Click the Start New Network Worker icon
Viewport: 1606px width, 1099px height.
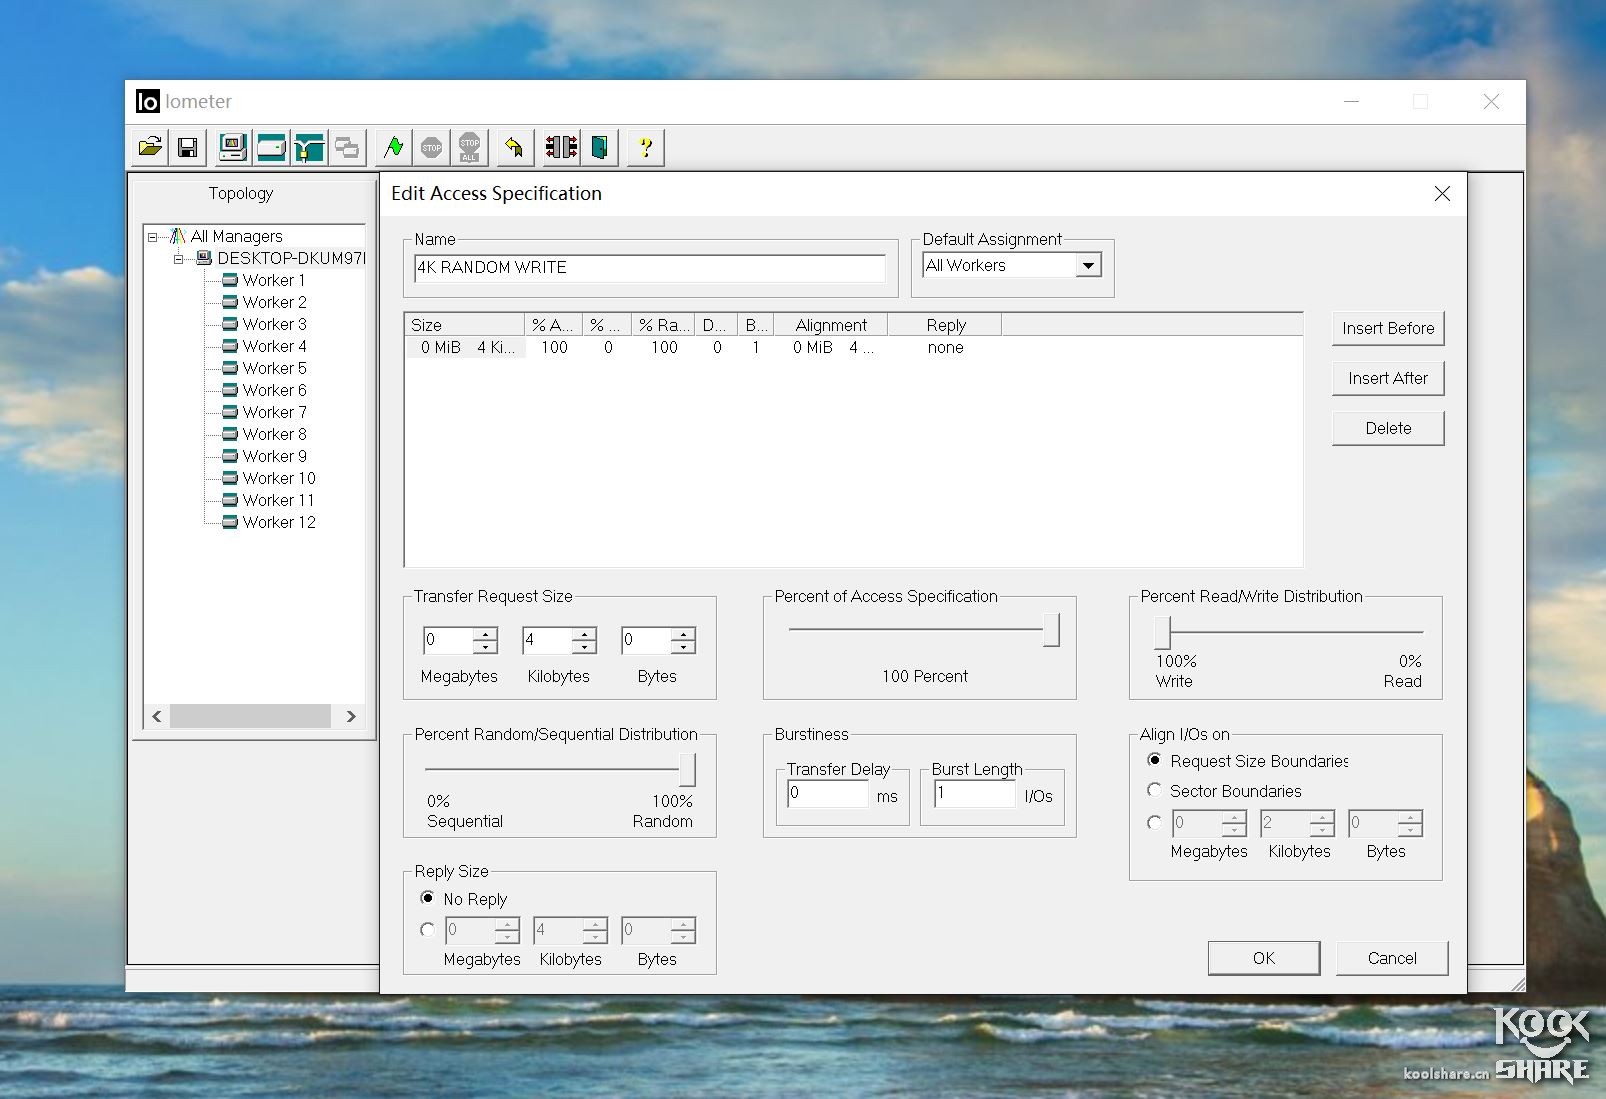pyautogui.click(x=309, y=148)
